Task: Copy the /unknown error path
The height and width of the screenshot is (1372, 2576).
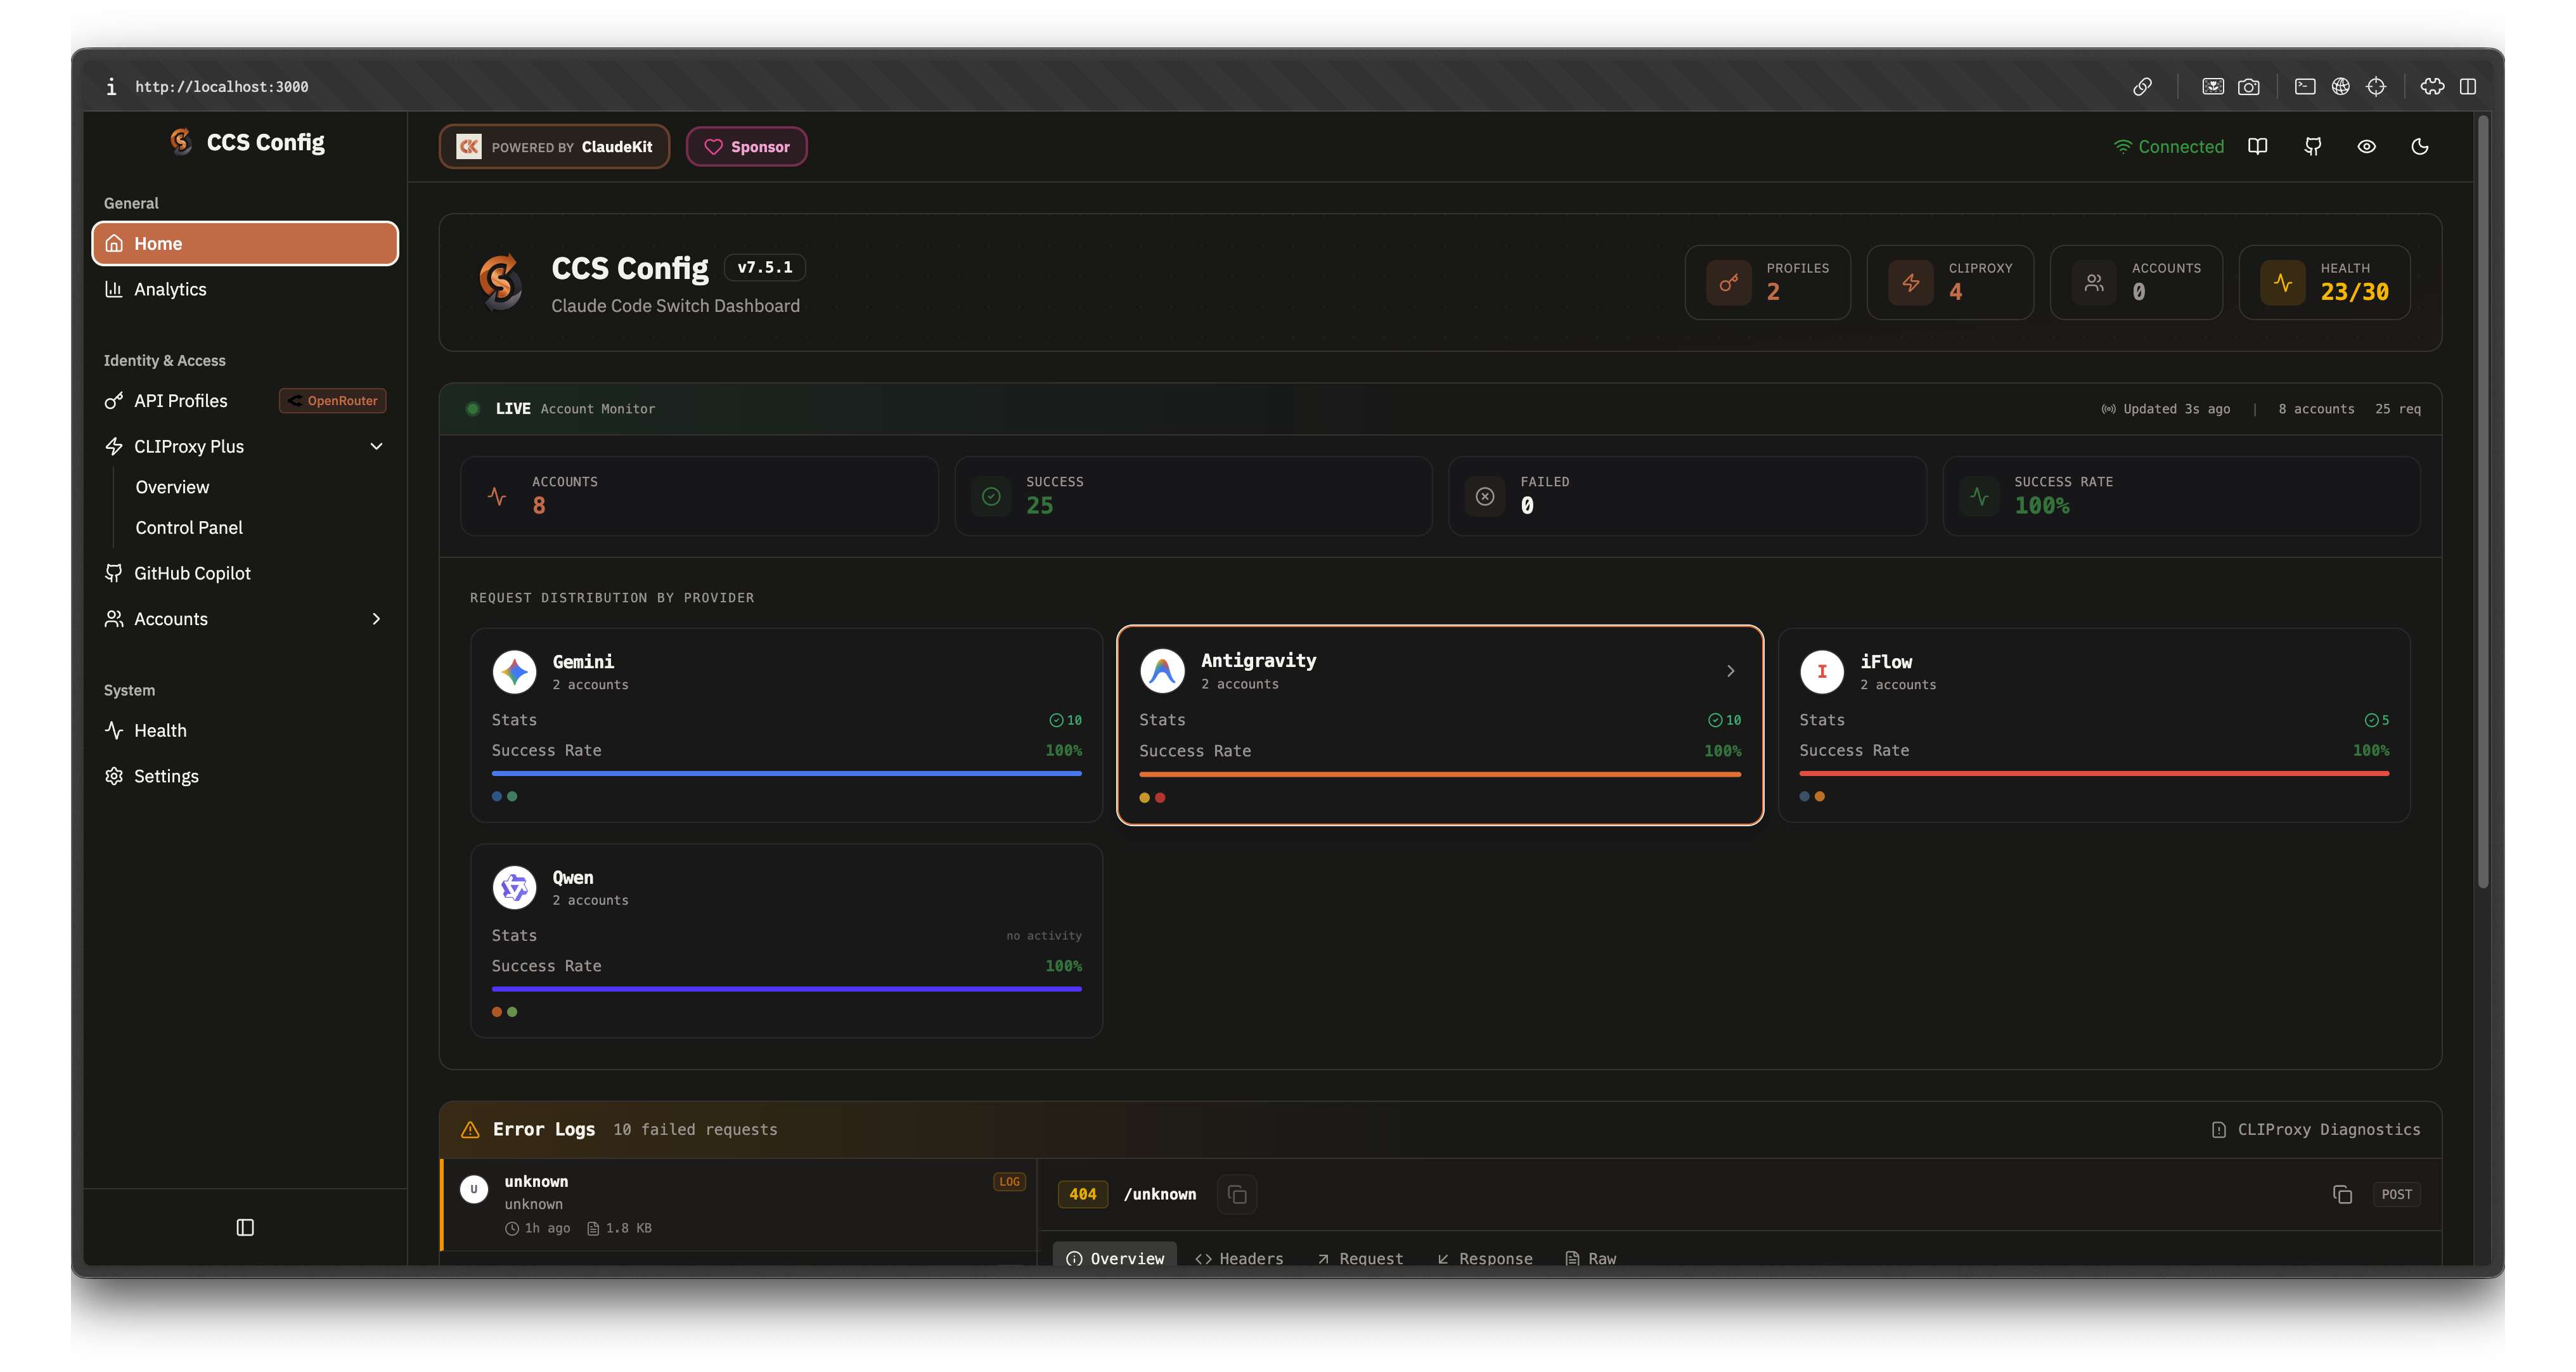Action: coord(1237,1194)
